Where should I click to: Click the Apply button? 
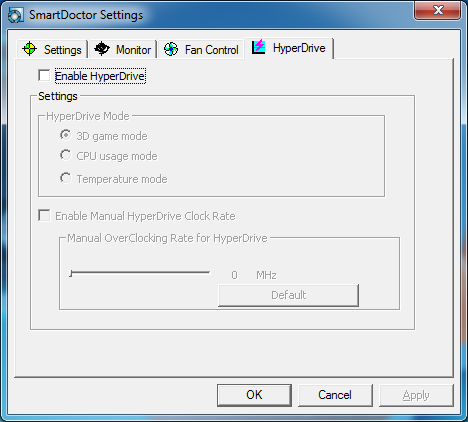pyautogui.click(x=416, y=395)
